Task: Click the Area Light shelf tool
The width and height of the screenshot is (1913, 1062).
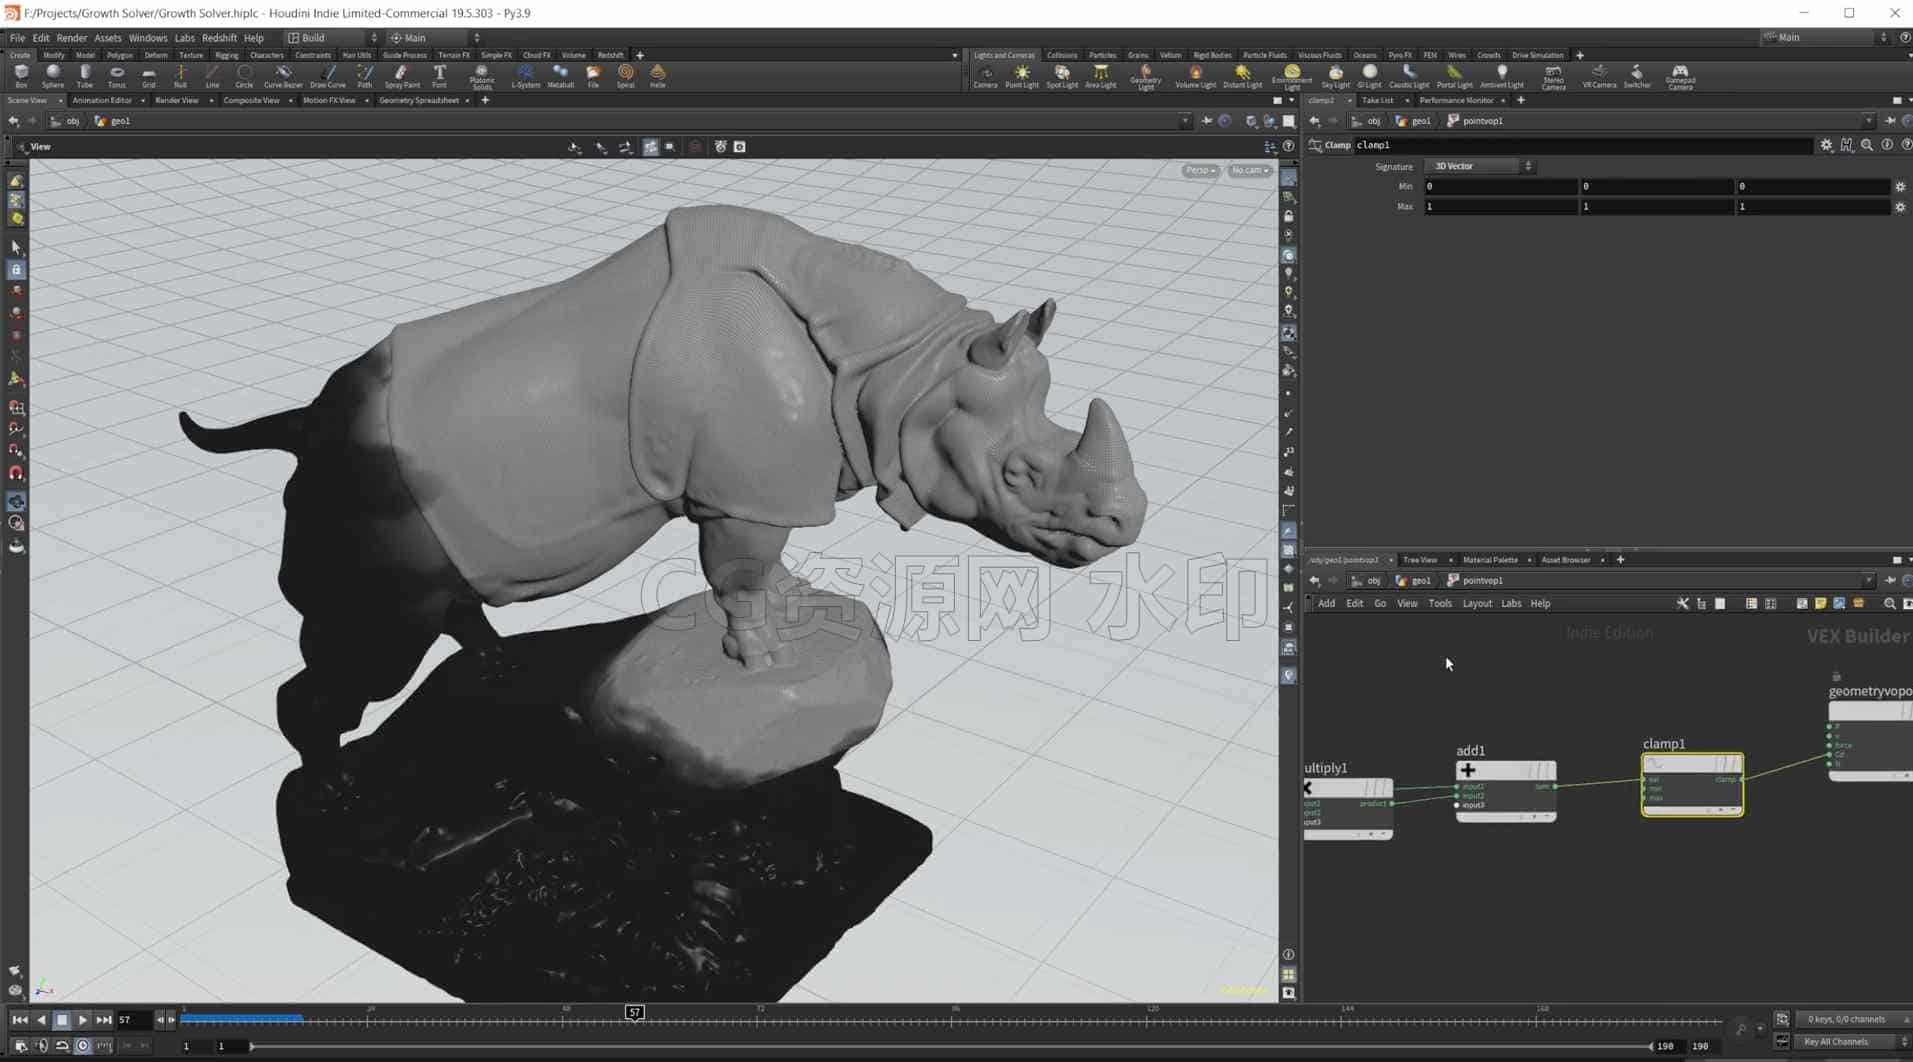Action: tap(1100, 76)
